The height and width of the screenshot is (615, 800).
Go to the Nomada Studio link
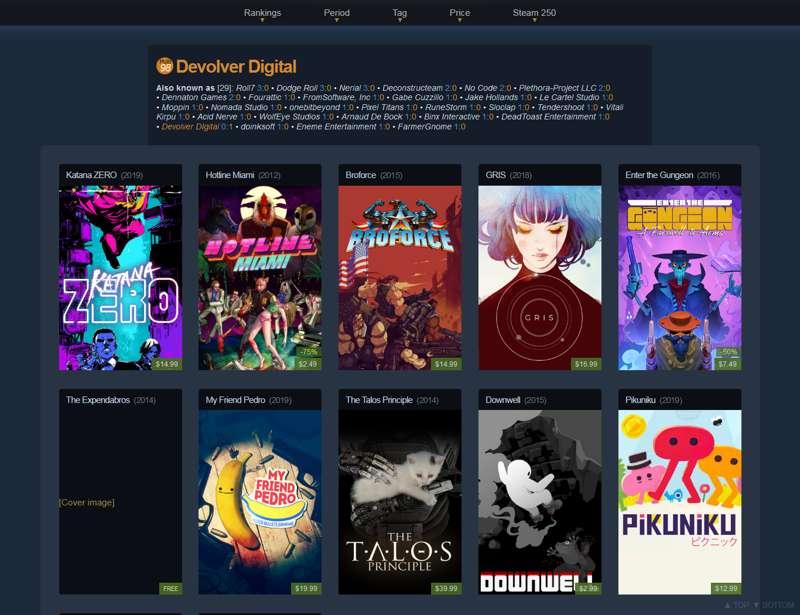(x=239, y=107)
